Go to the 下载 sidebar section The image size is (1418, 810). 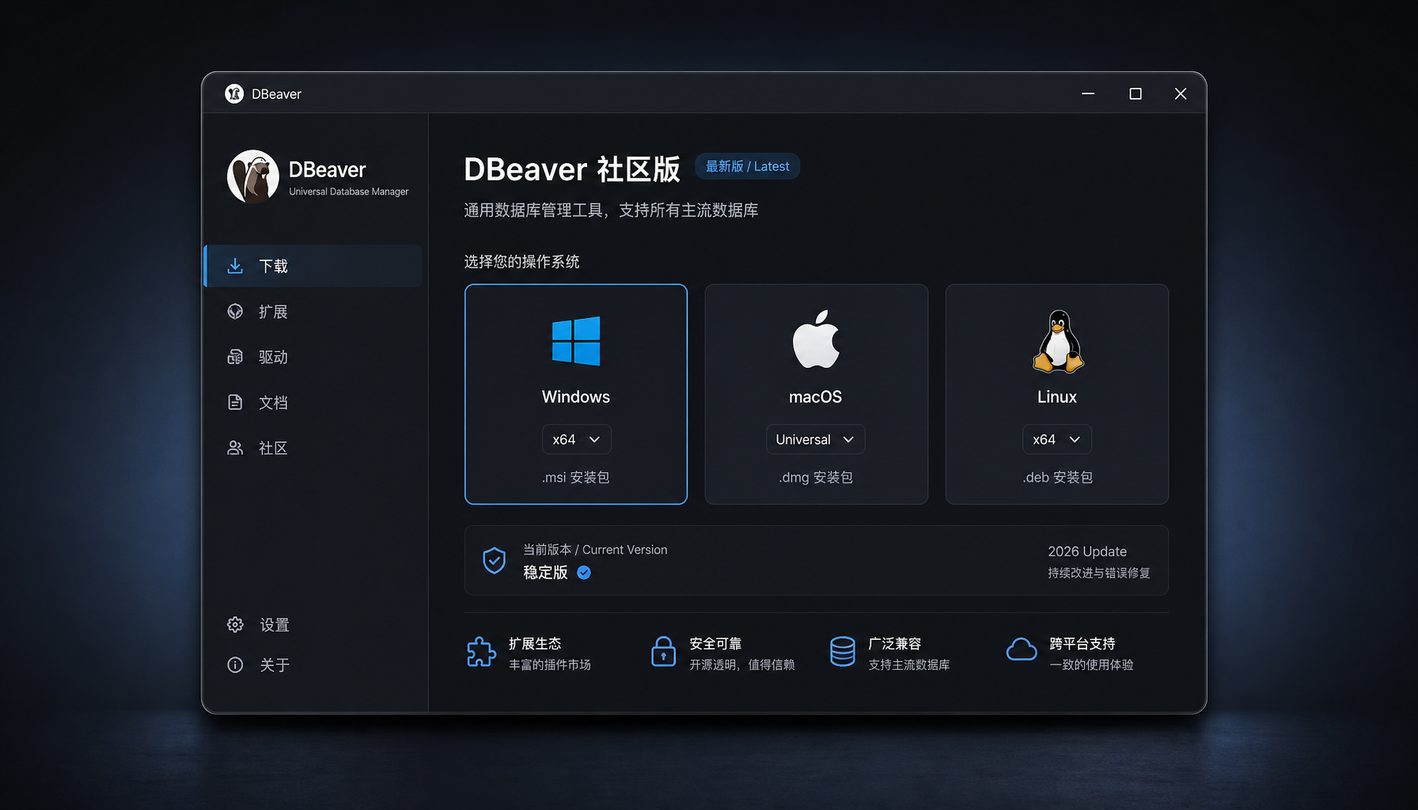313,266
